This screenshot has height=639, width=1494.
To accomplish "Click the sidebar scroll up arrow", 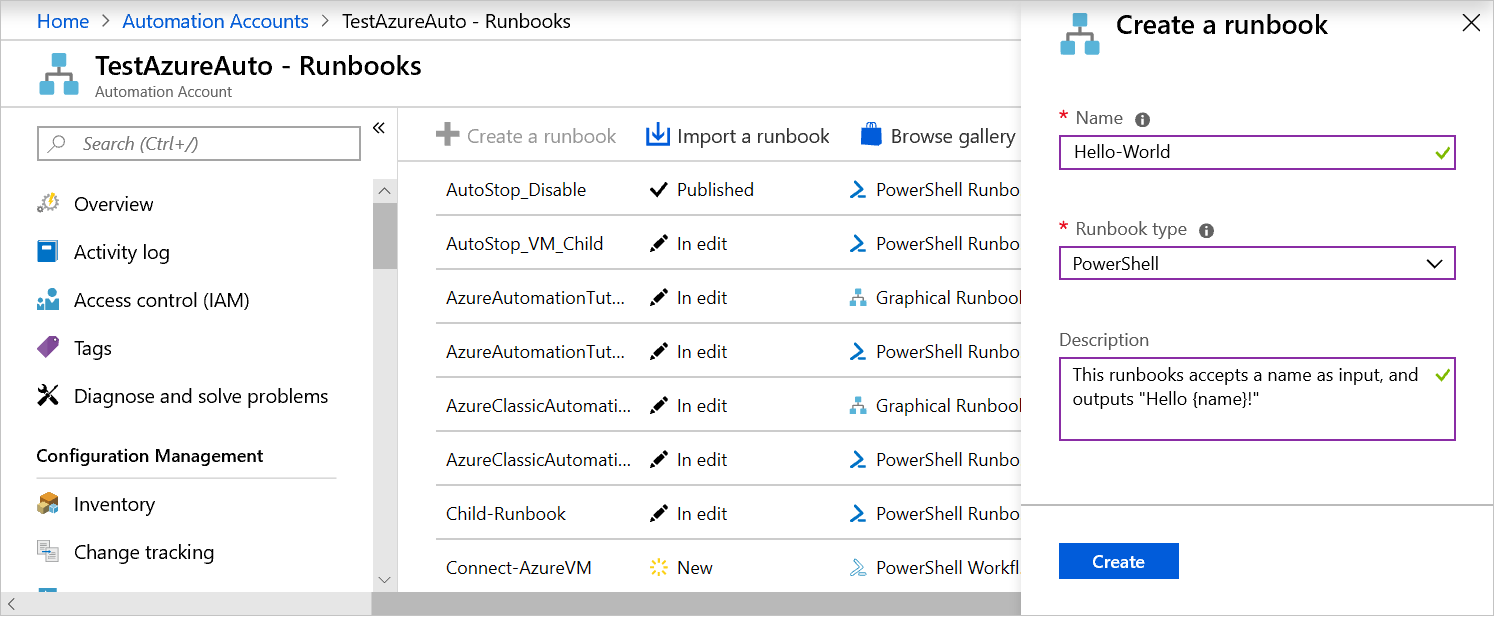I will pyautogui.click(x=385, y=190).
